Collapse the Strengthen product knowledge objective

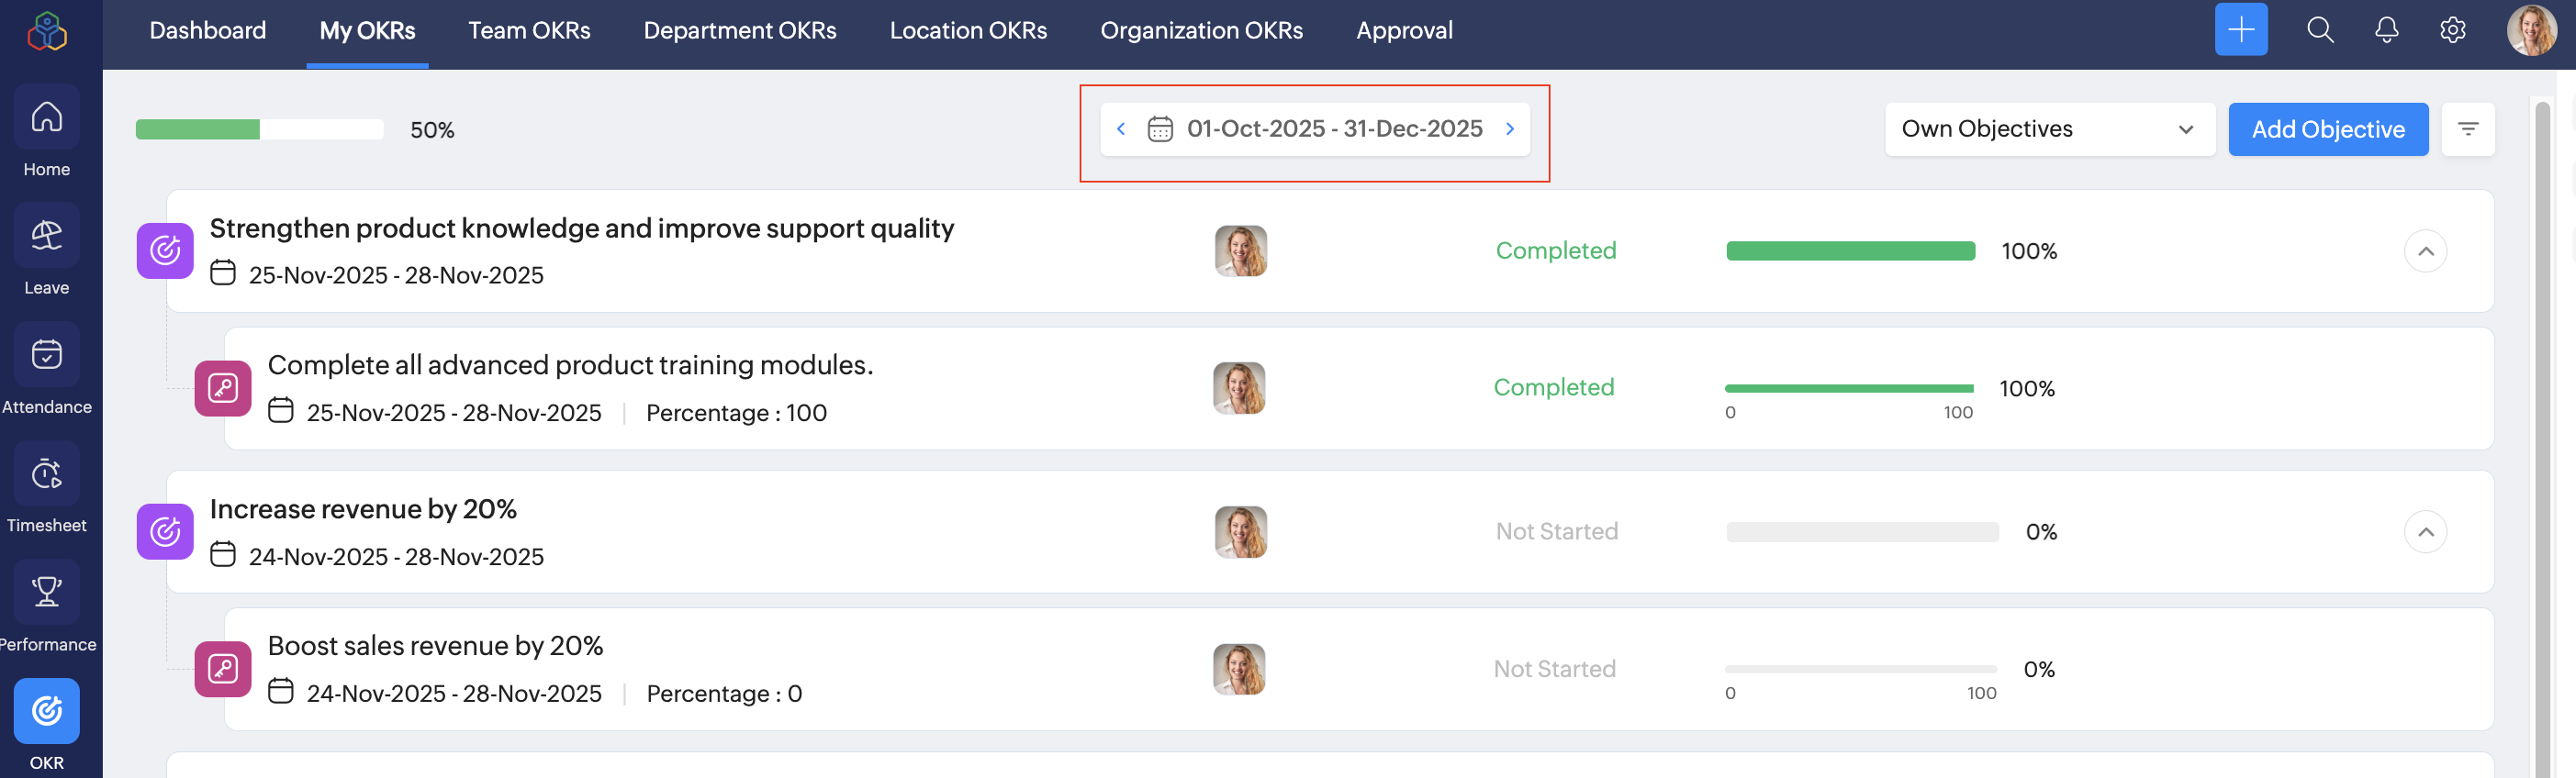pyautogui.click(x=2425, y=251)
